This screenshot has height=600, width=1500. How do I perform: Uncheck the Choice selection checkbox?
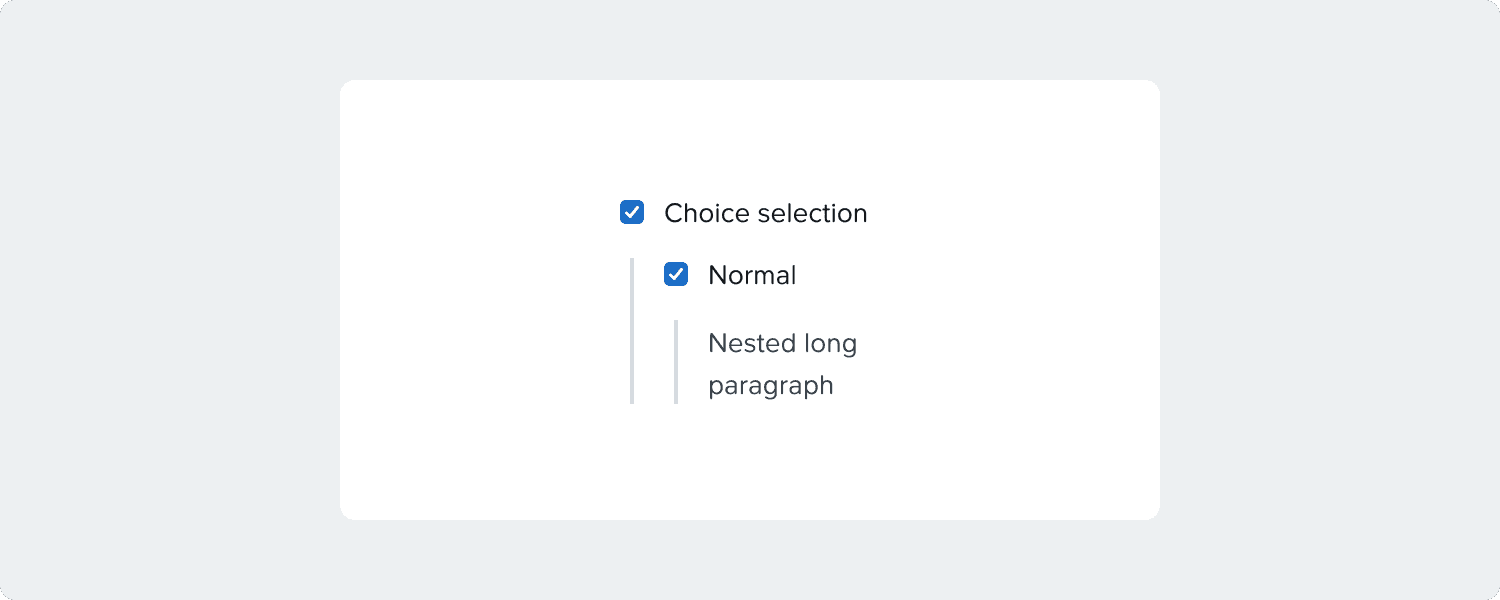click(x=632, y=212)
